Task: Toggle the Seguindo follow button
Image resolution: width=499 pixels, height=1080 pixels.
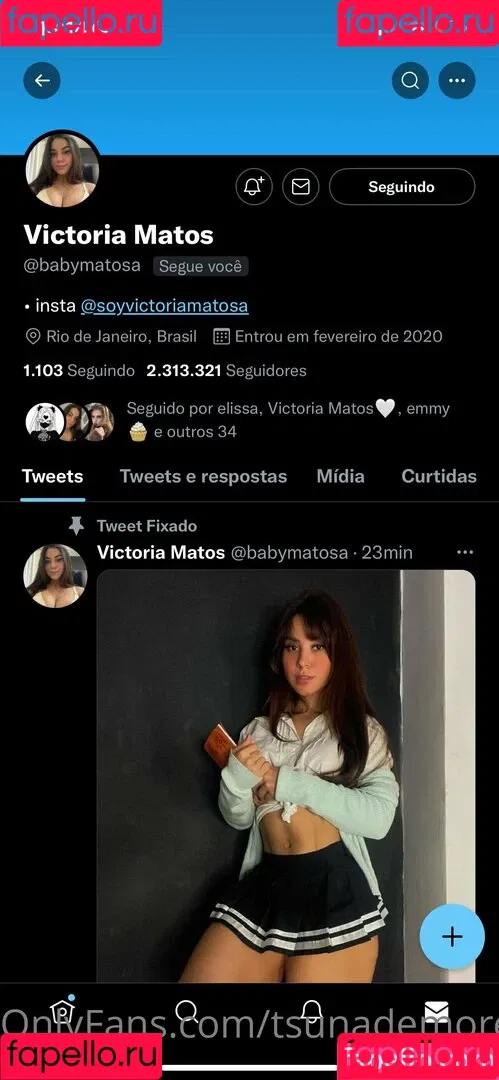Action: pyautogui.click(x=402, y=187)
